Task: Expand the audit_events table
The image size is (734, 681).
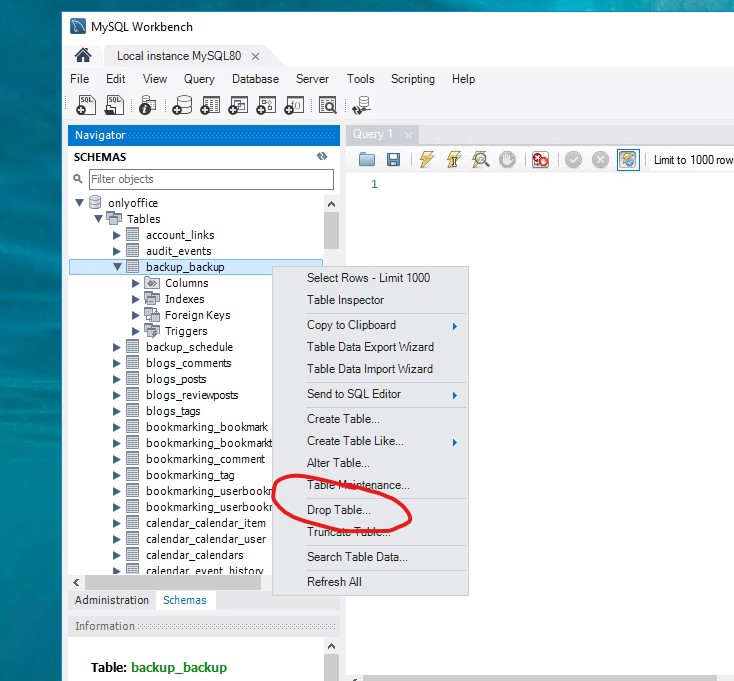Action: [x=117, y=251]
